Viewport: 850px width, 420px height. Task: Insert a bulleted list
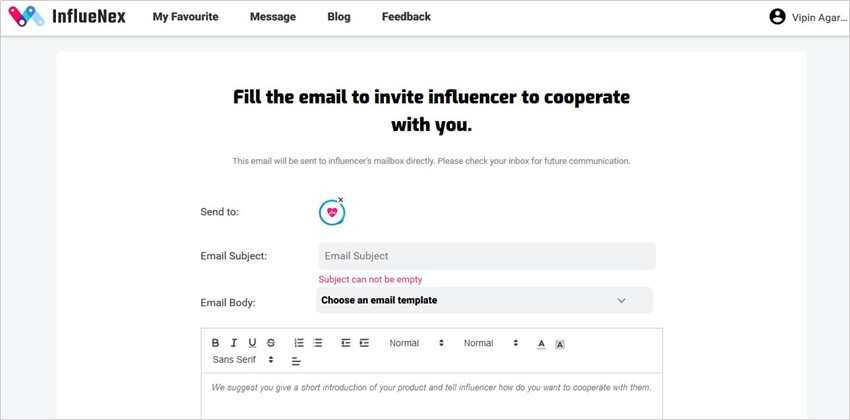[318, 343]
